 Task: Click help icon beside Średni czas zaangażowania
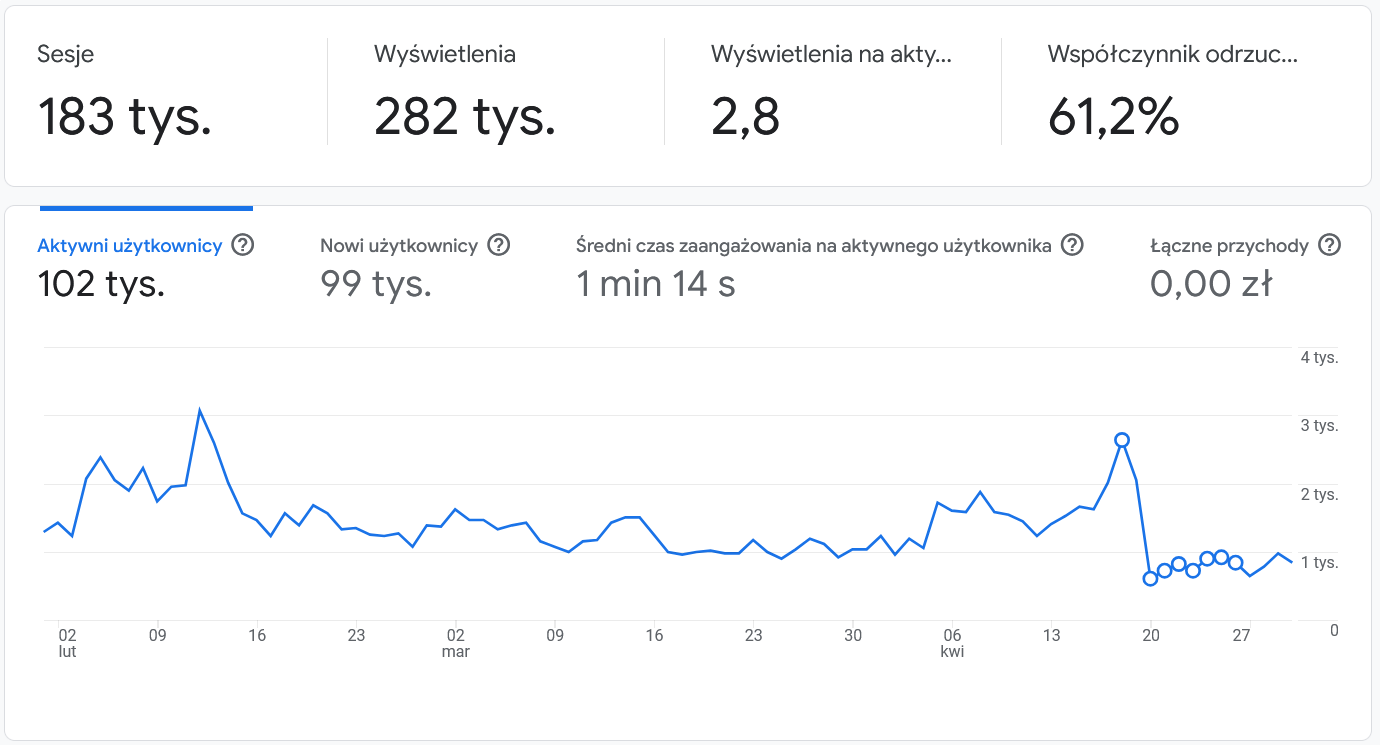1072,245
